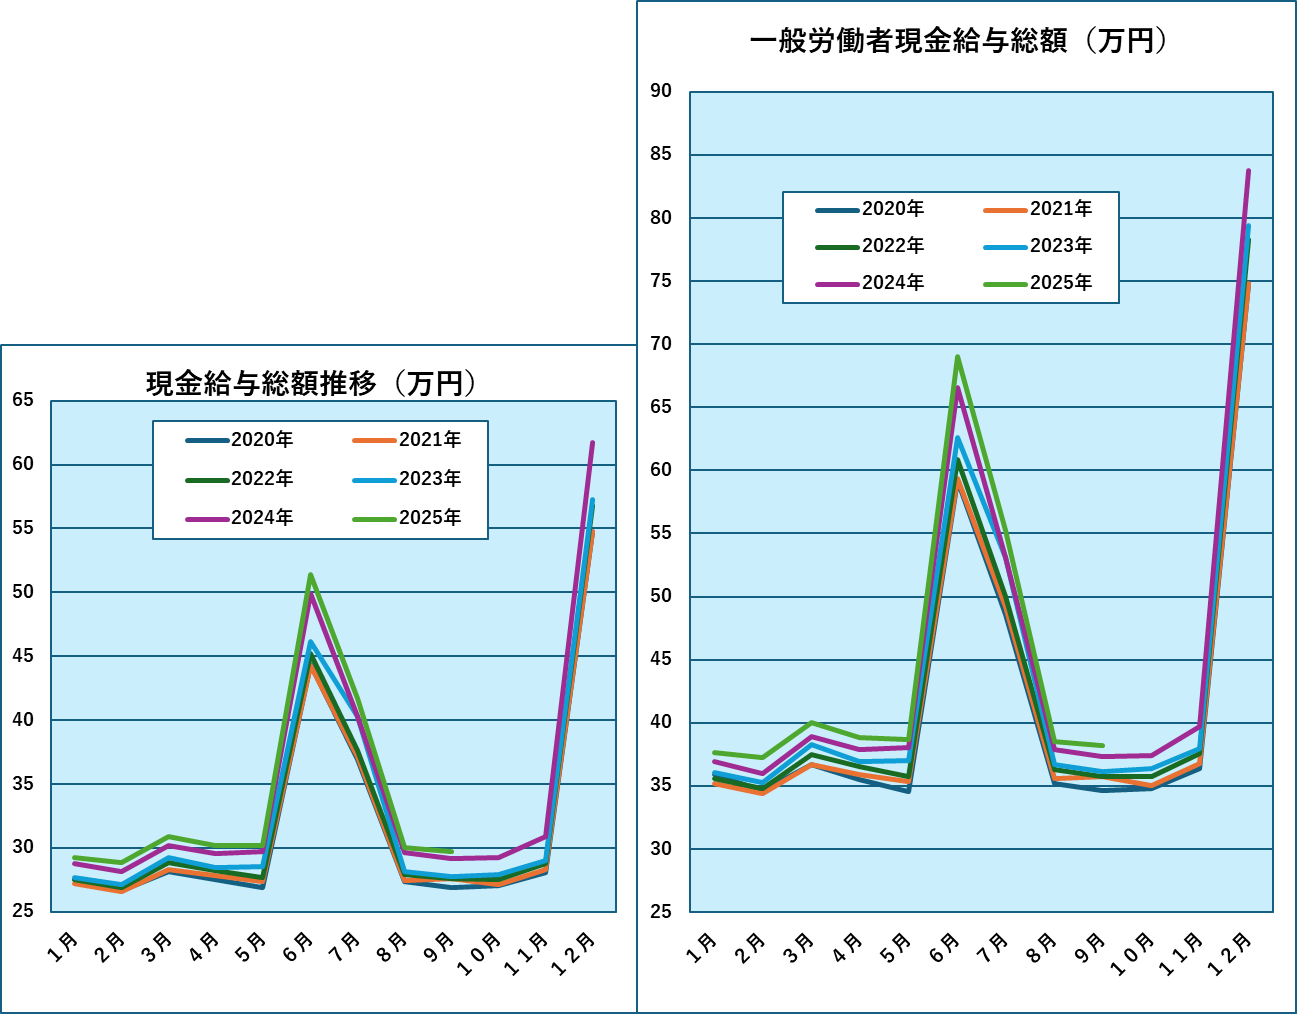Click the 2022年 legend label in left chart
Image resolution: width=1297 pixels, height=1014 pixels.
point(262,479)
